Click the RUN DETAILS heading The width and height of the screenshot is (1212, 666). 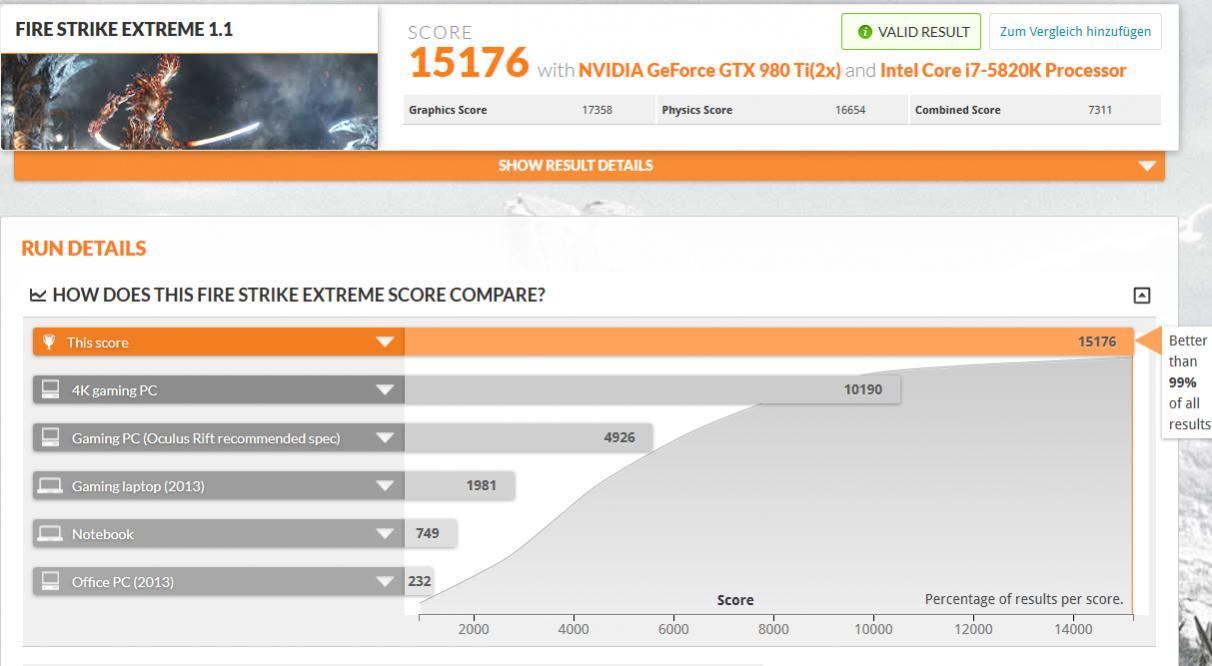(83, 248)
